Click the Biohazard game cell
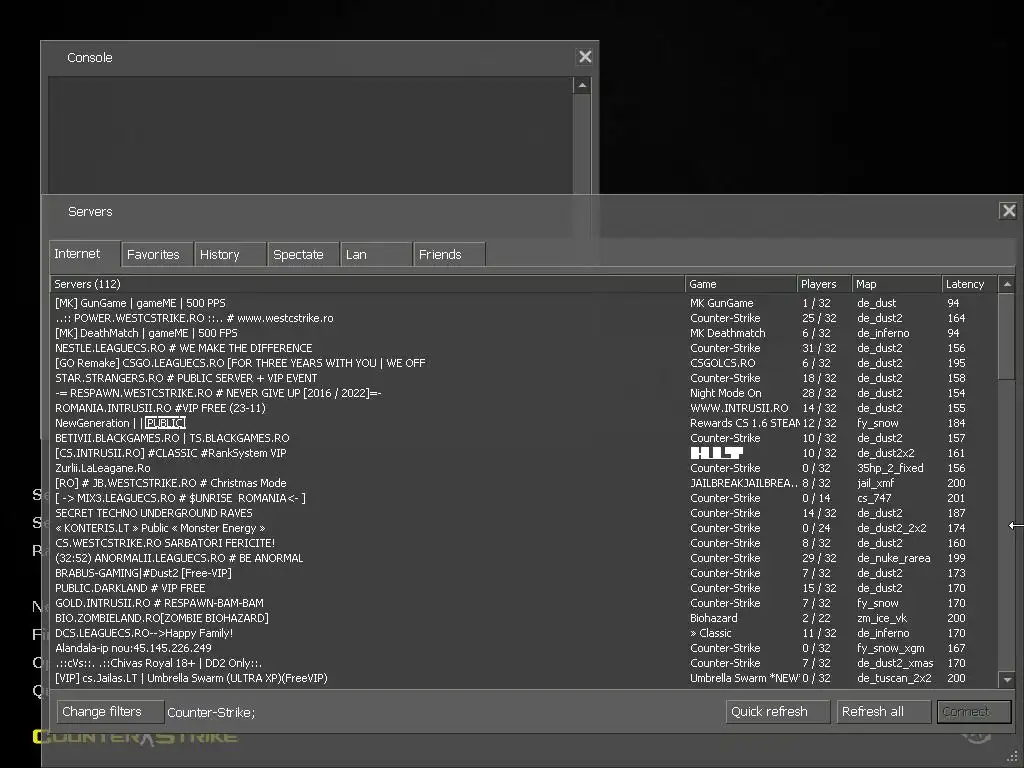This screenshot has height=768, width=1024. [x=714, y=618]
